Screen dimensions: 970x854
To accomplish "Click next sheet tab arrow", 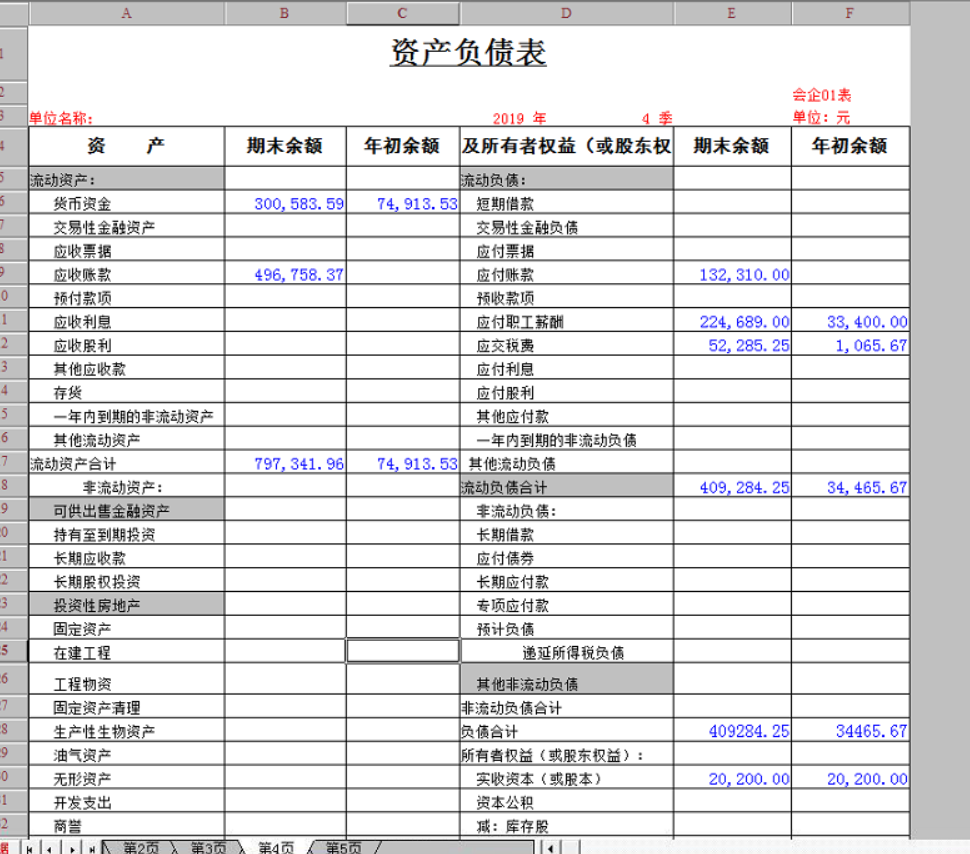I will coord(71,849).
